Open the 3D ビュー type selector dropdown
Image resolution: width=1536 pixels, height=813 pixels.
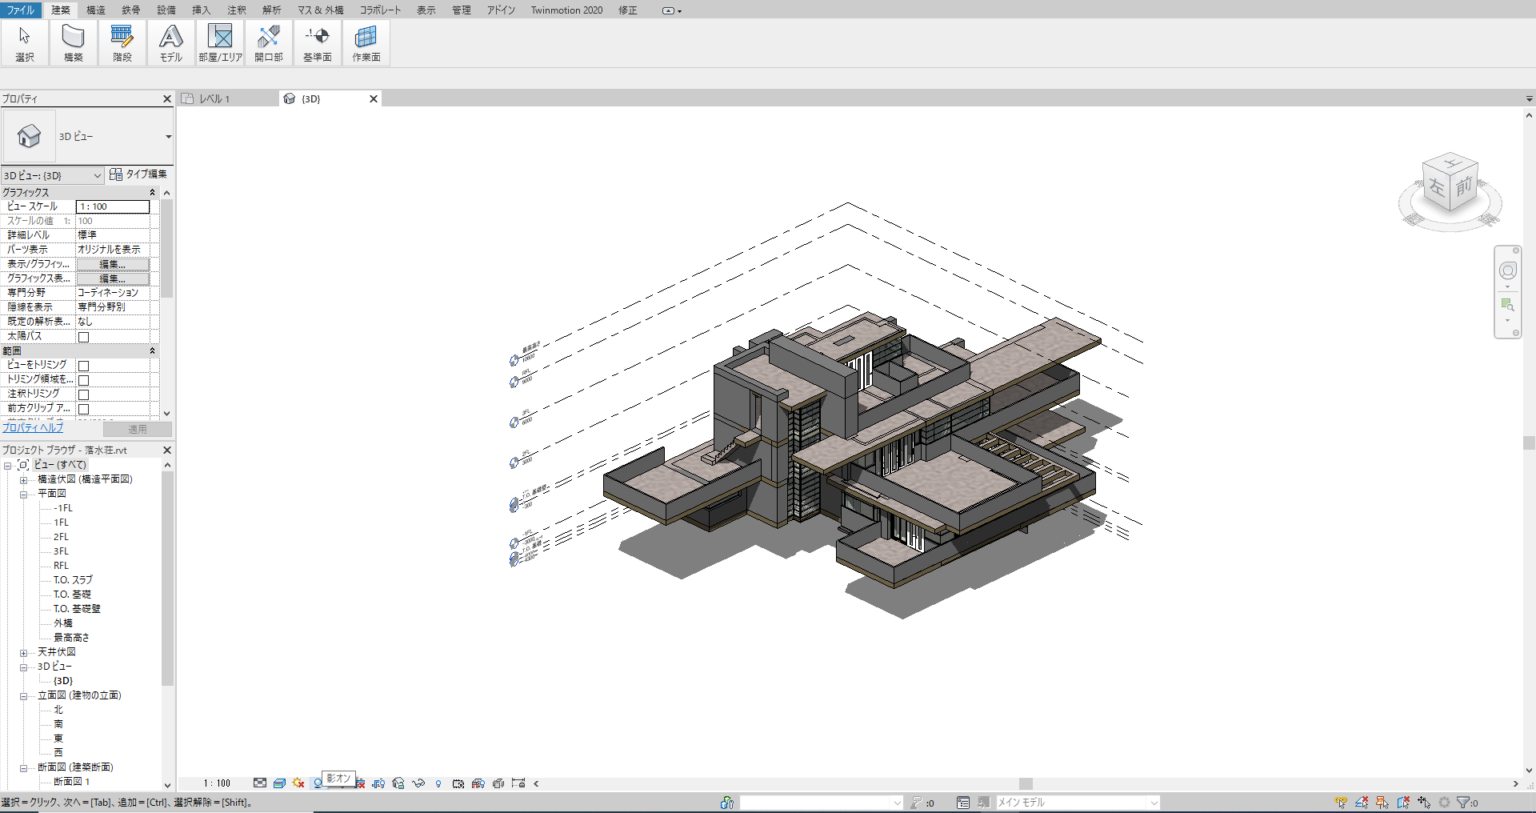point(168,137)
